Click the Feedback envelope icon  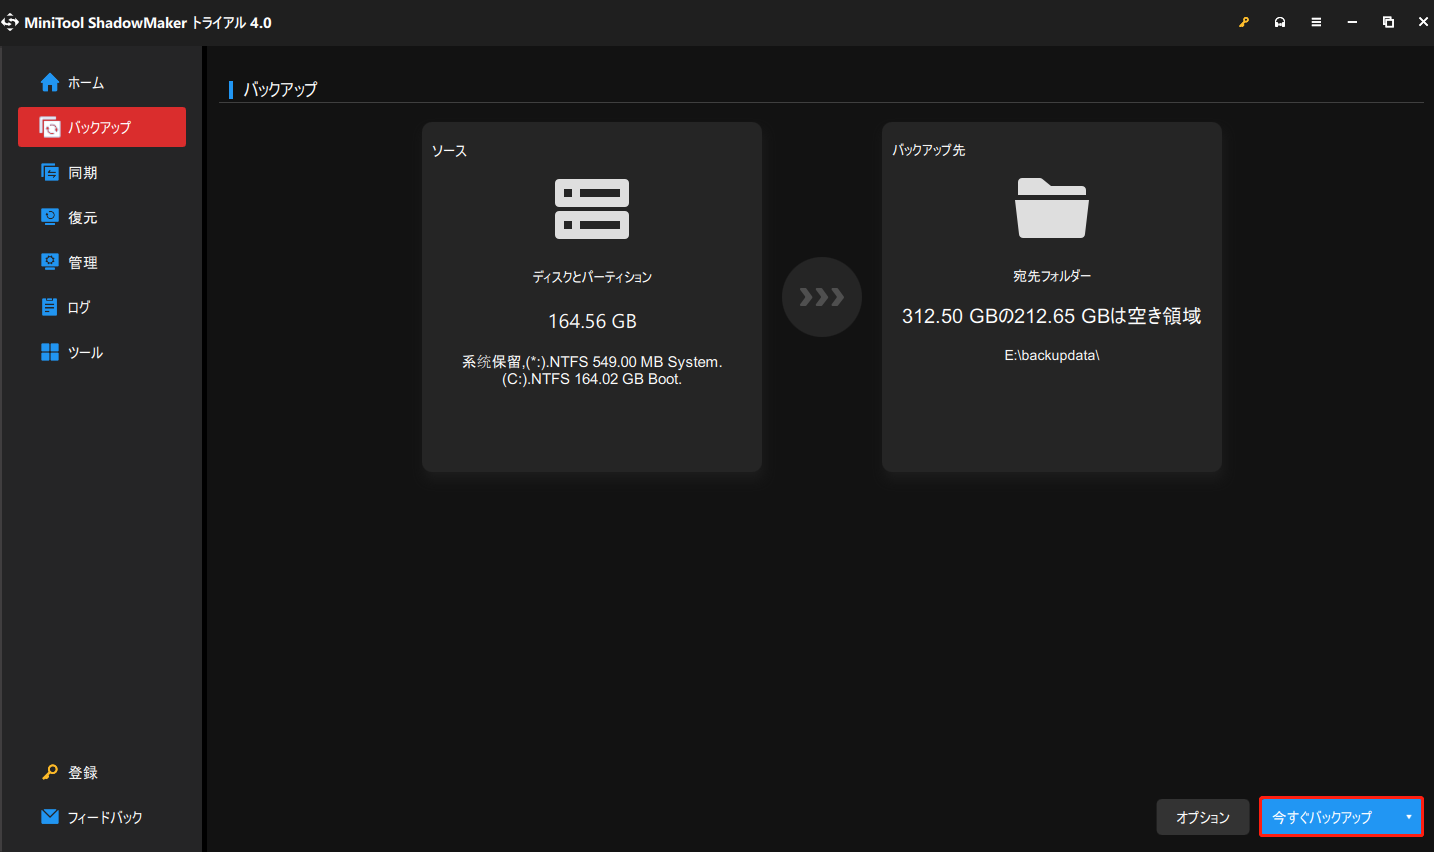click(49, 817)
